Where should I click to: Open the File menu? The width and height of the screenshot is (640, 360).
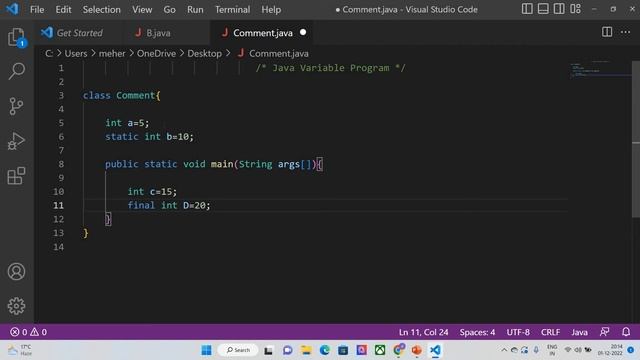pos(37,9)
